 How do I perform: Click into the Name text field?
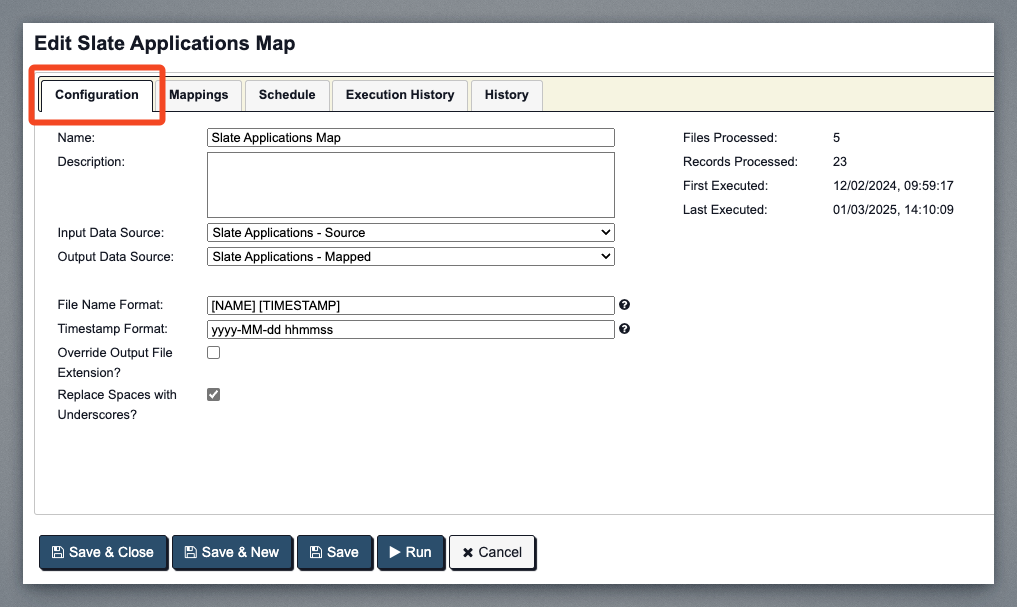coord(410,138)
